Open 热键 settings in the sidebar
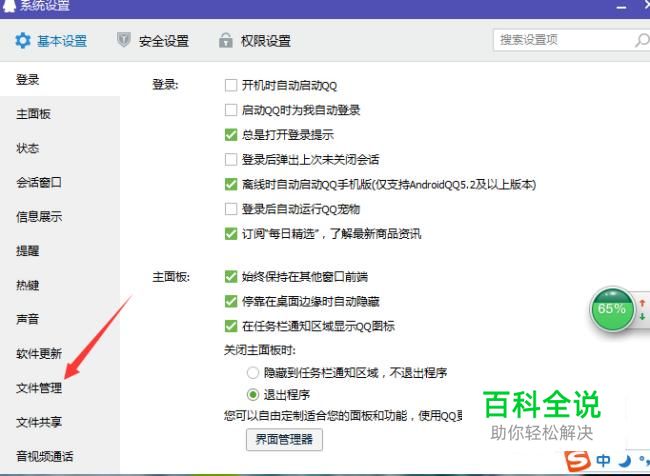 point(27,285)
